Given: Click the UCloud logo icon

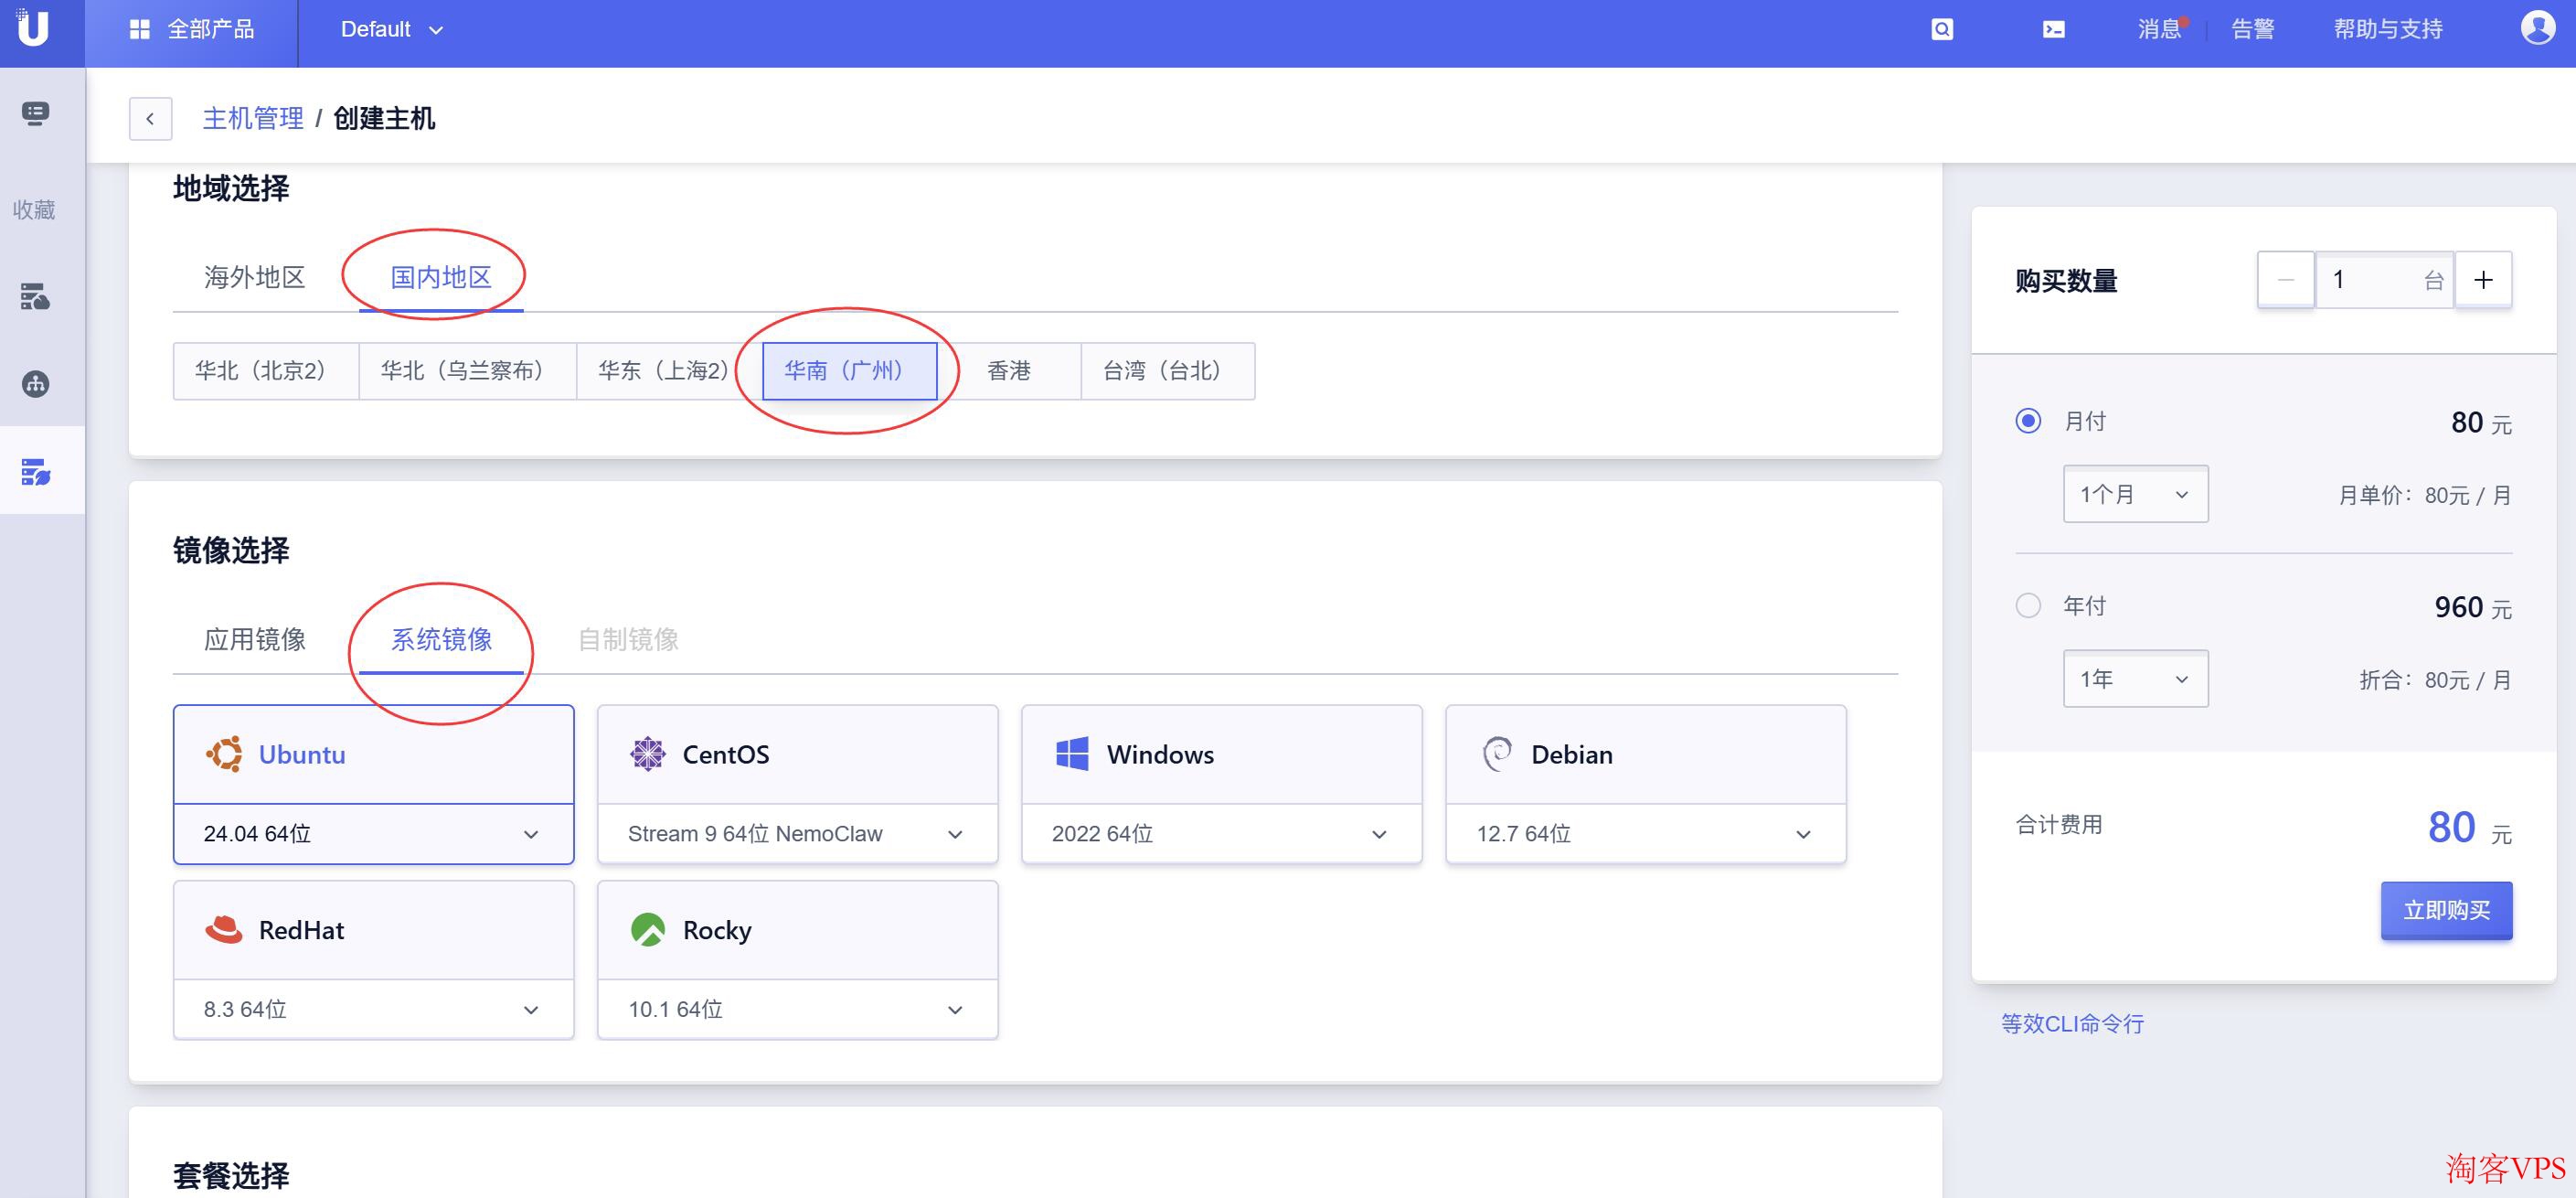Looking at the screenshot, I should click(33, 28).
